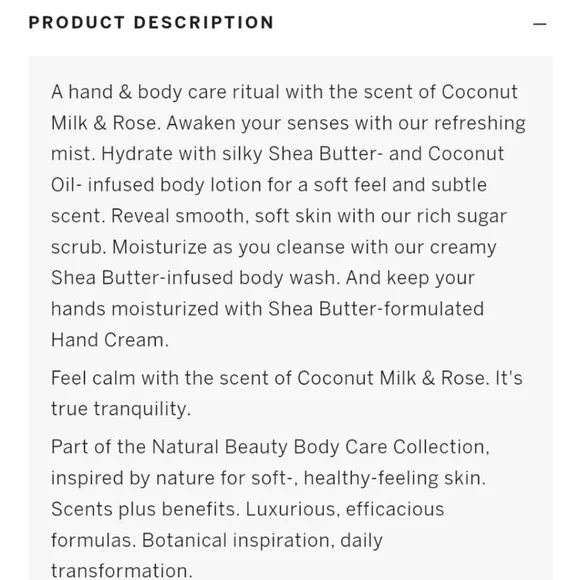
Task: Click the line 'hands moisturized with Shea Butter-formulated'
Action: click(267, 309)
